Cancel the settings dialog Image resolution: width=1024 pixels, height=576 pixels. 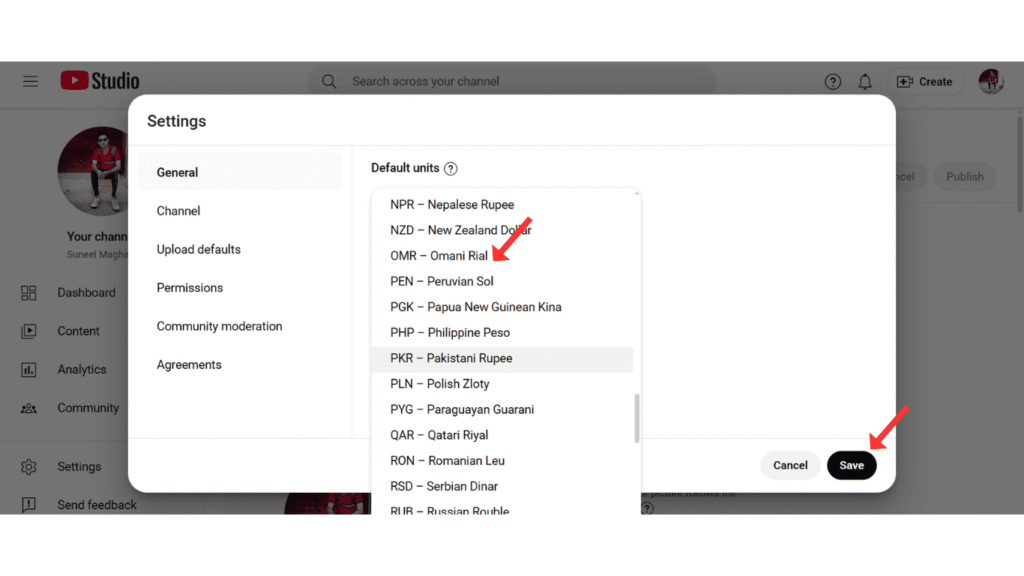(790, 465)
